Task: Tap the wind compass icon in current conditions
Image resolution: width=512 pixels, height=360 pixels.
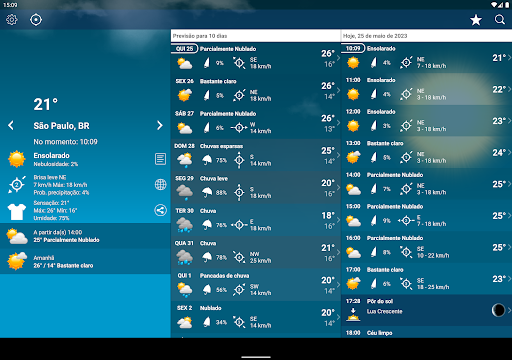Action: pyautogui.click(x=17, y=184)
